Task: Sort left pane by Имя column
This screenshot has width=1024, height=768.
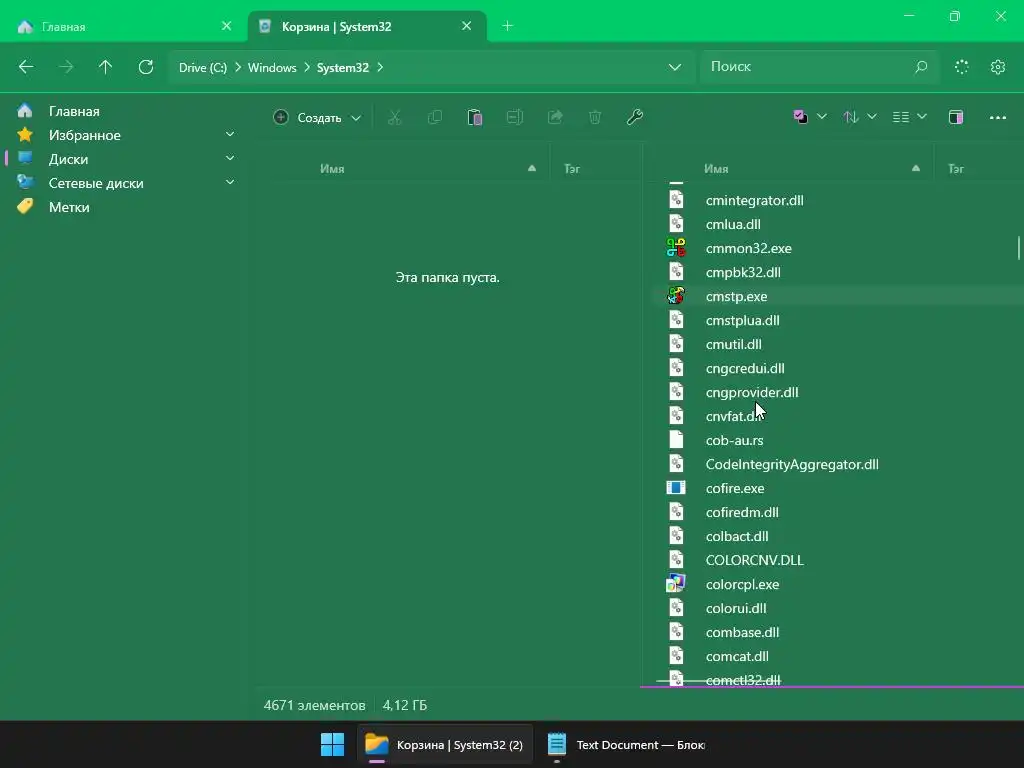Action: coord(332,168)
